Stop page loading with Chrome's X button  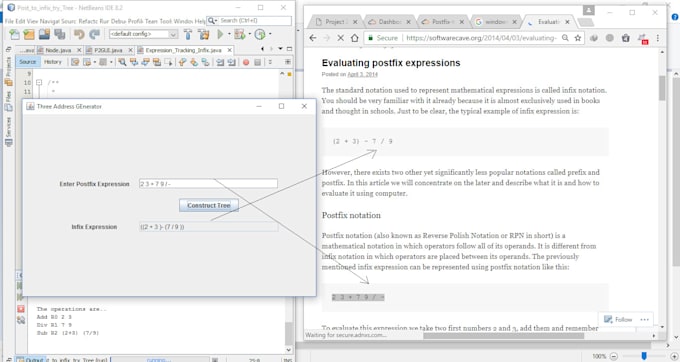tap(340, 38)
